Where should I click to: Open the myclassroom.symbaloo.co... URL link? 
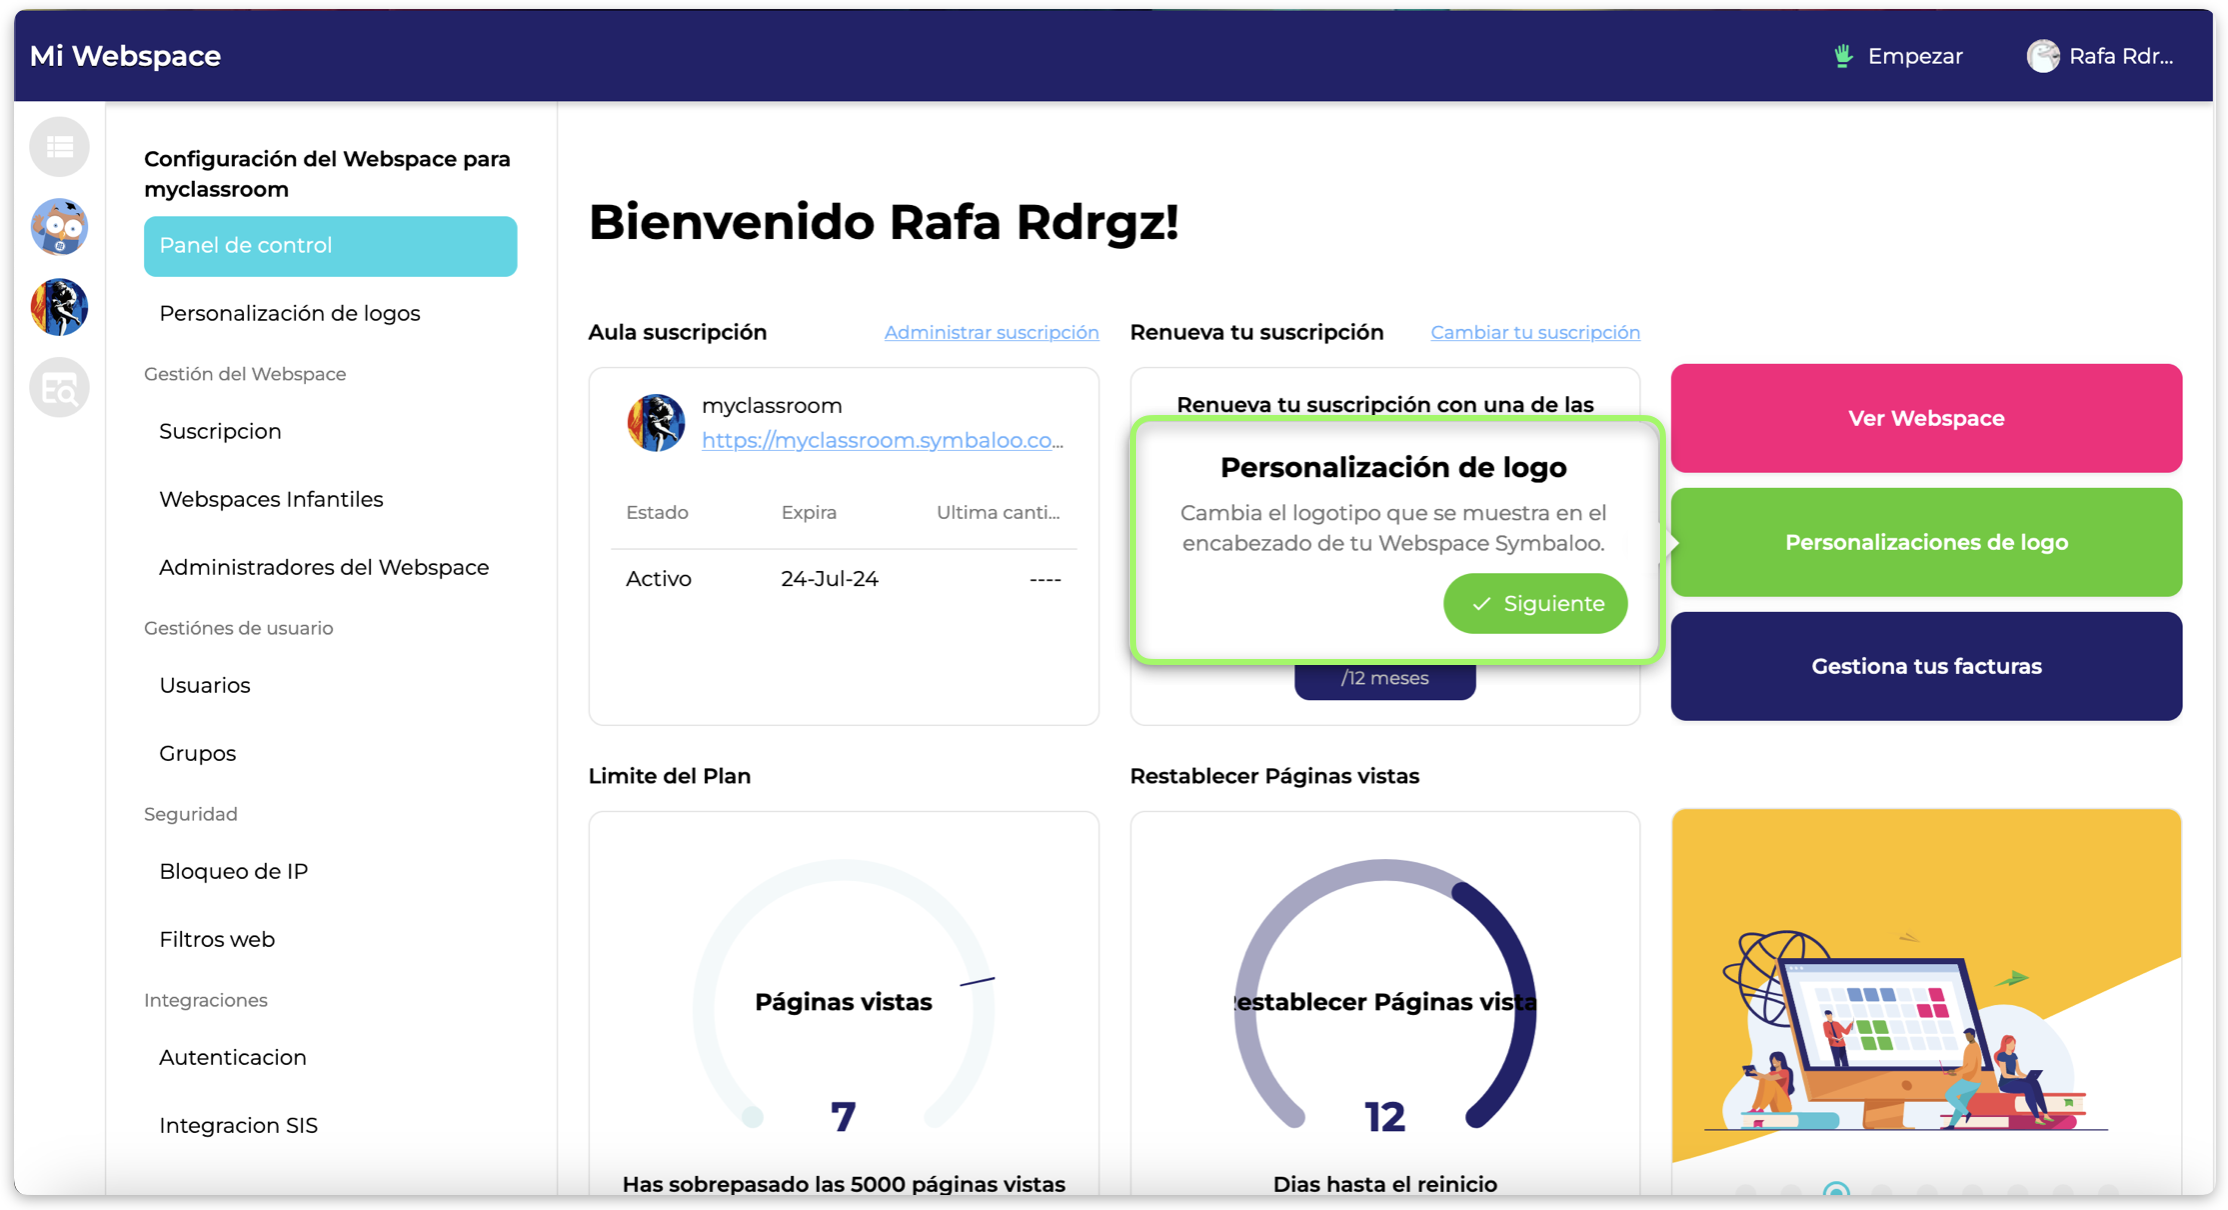(882, 440)
